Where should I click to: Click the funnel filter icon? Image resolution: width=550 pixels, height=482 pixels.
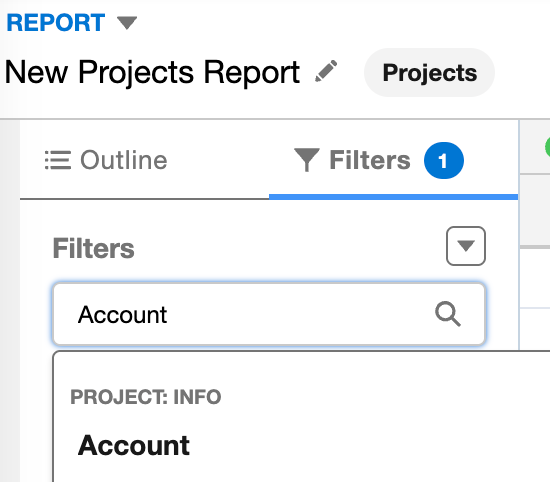(307, 160)
